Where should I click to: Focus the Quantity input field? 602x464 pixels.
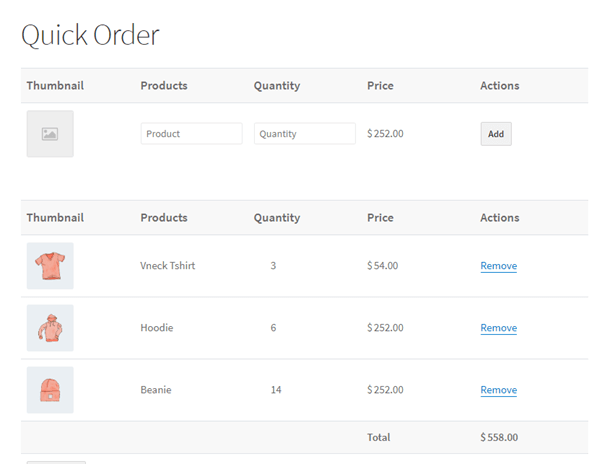point(304,134)
